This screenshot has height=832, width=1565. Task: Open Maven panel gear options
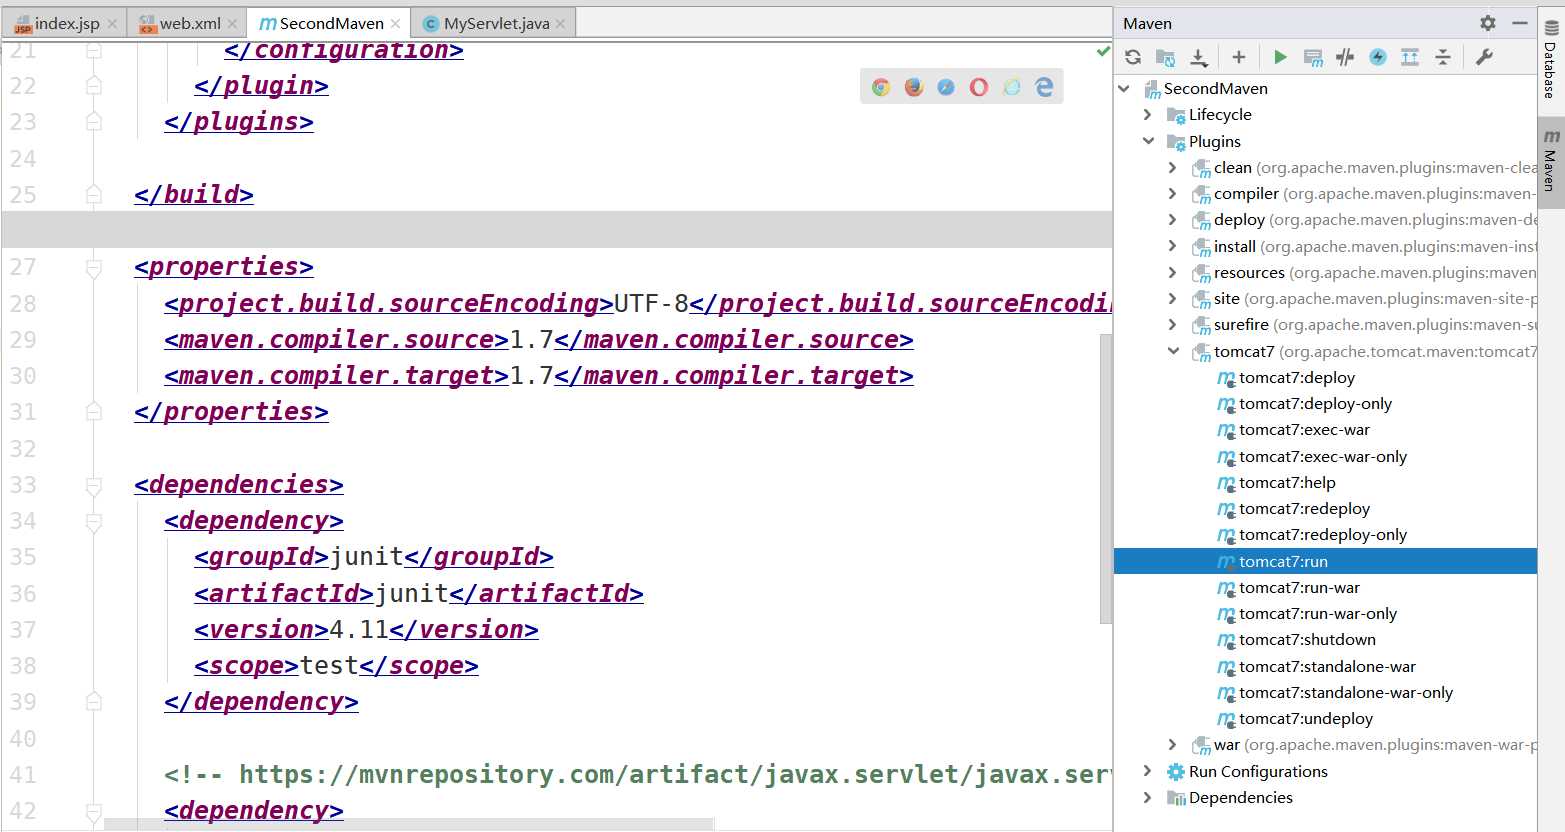click(x=1488, y=23)
